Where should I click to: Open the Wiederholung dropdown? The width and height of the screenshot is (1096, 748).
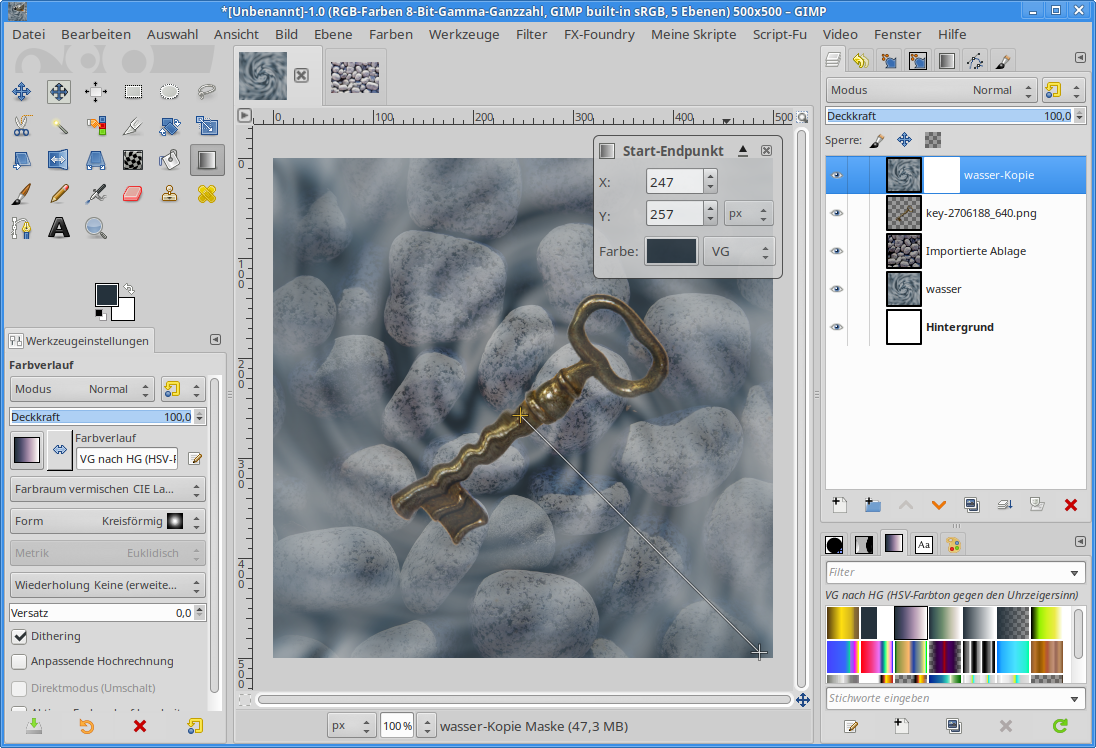tap(108, 585)
